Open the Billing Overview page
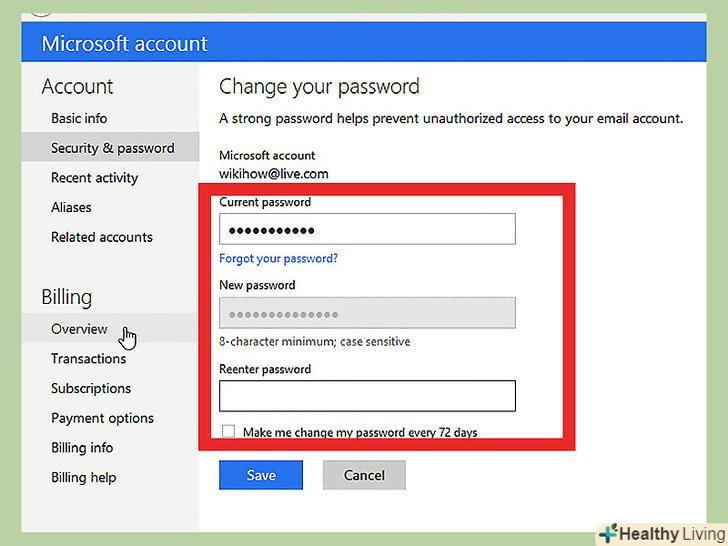Viewport: 728px width, 546px height. (79, 329)
